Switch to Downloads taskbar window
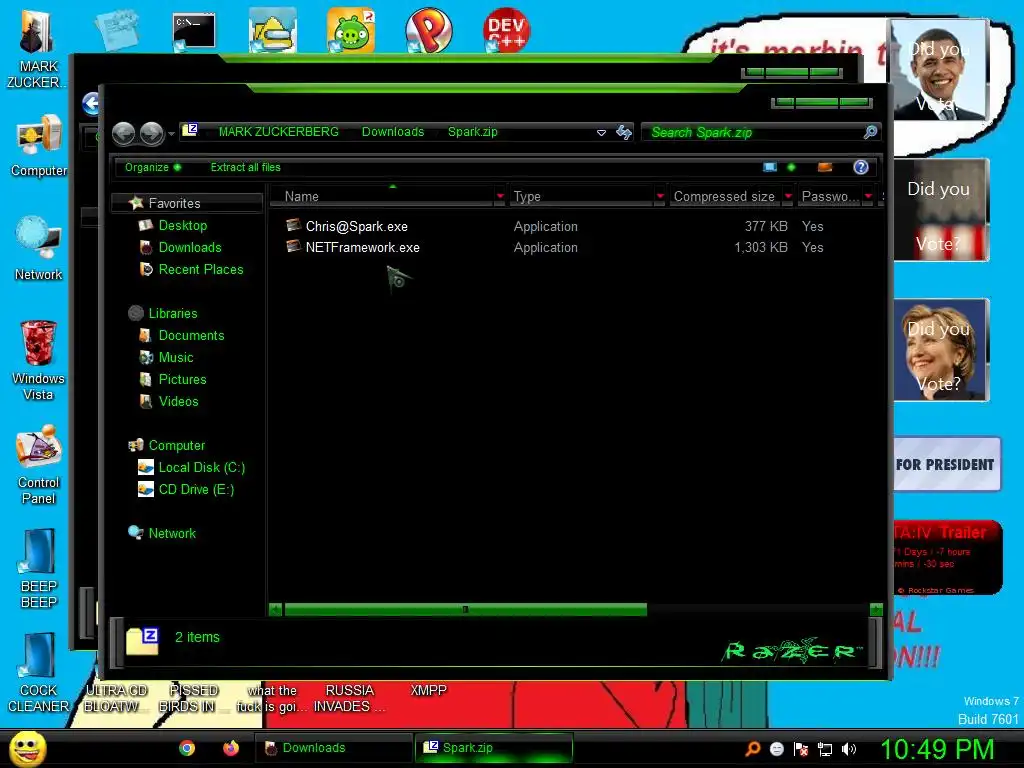The width and height of the screenshot is (1024, 768). click(x=335, y=748)
